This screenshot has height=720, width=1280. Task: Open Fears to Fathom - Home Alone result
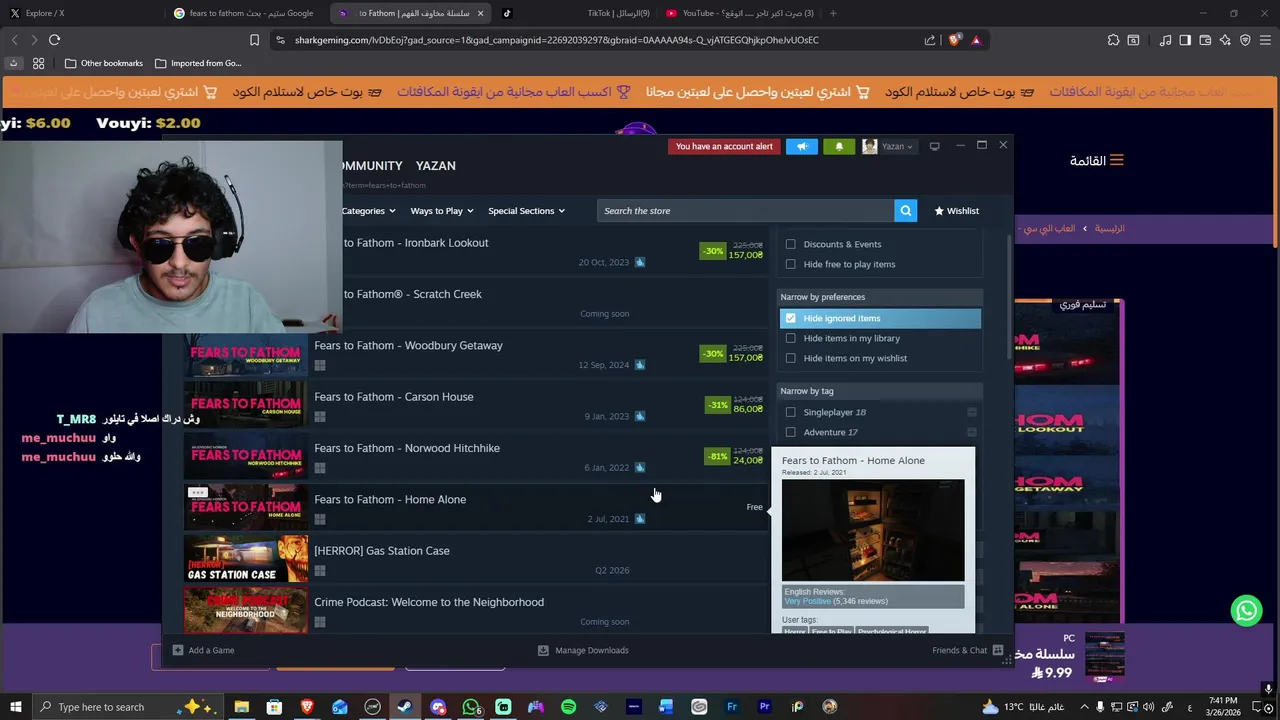475,507
